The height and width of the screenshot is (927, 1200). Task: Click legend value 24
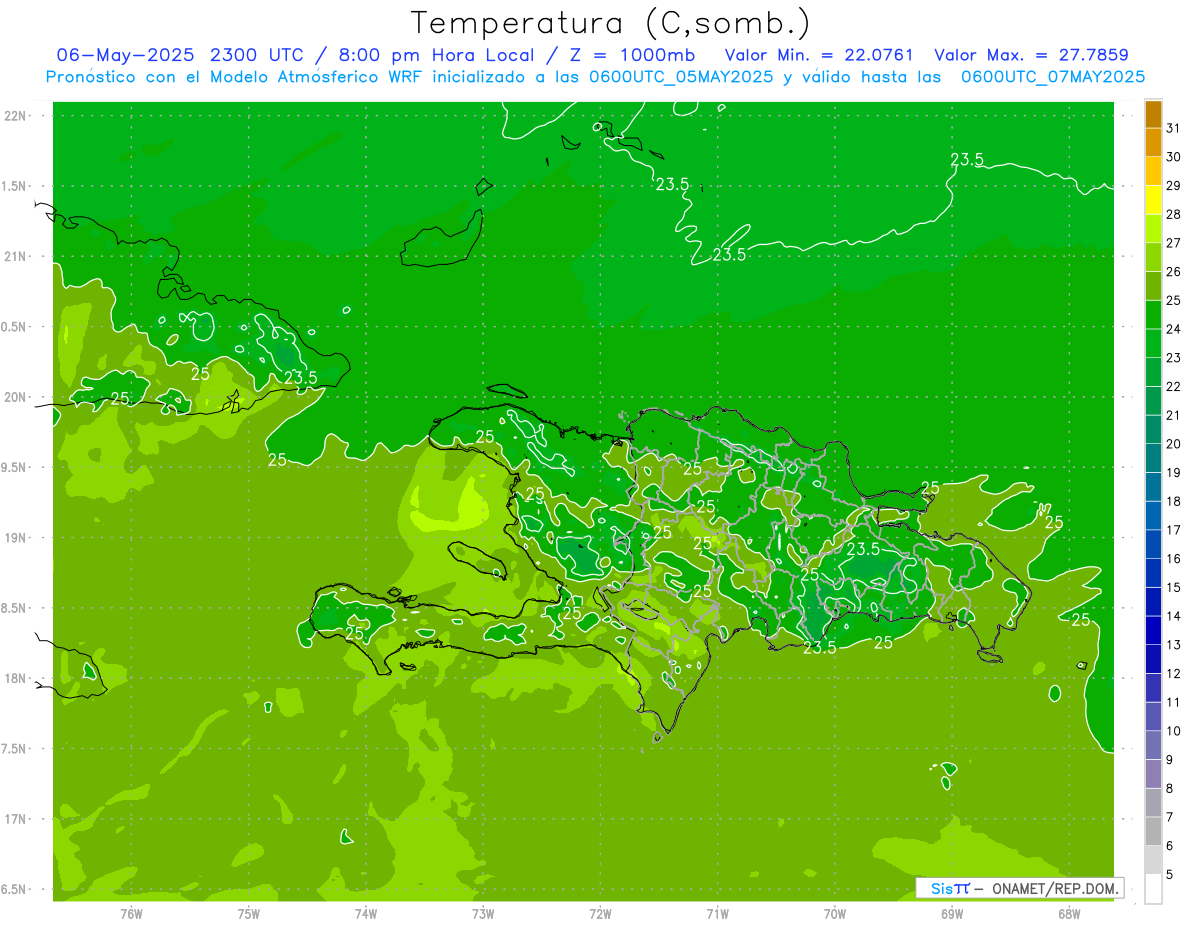coord(1174,329)
